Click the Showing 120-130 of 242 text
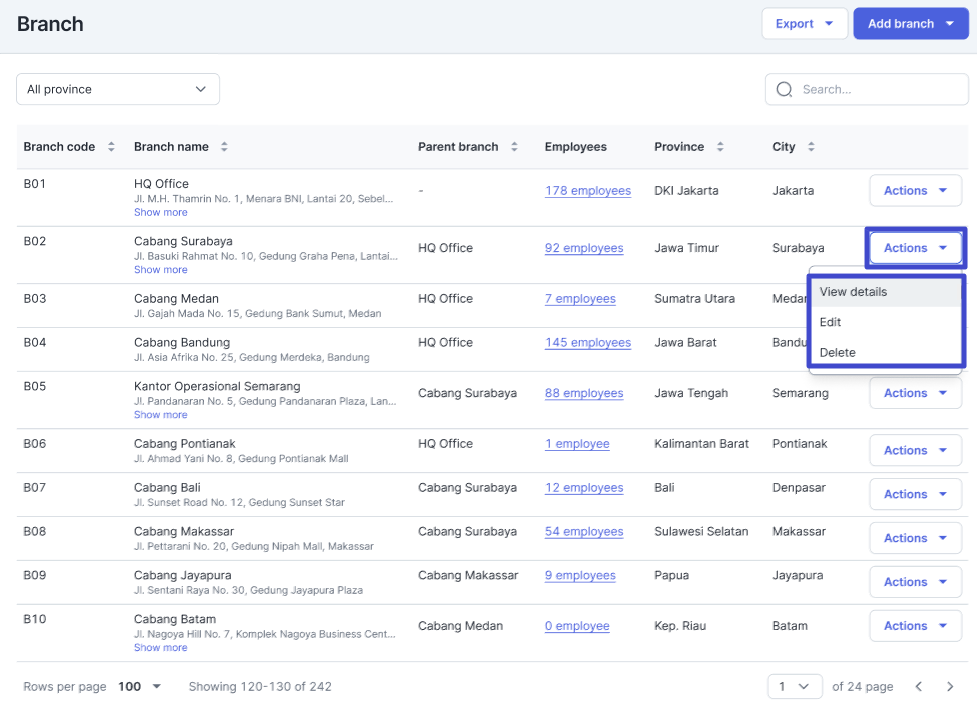This screenshot has width=977, height=708. point(260,687)
